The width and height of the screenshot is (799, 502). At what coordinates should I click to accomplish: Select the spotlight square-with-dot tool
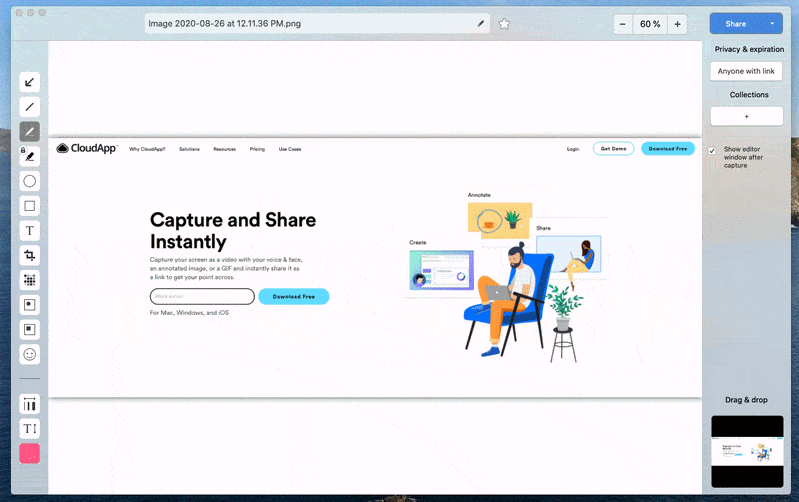pyautogui.click(x=30, y=305)
